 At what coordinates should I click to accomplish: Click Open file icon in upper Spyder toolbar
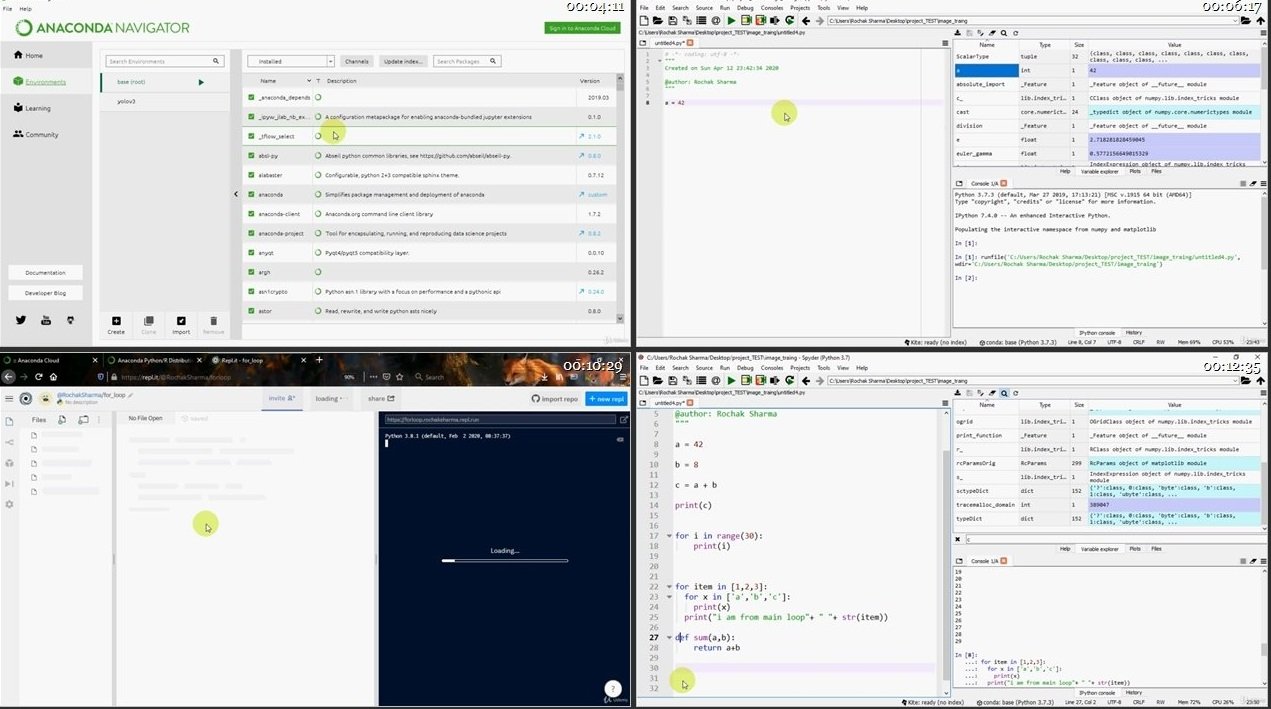(658, 19)
